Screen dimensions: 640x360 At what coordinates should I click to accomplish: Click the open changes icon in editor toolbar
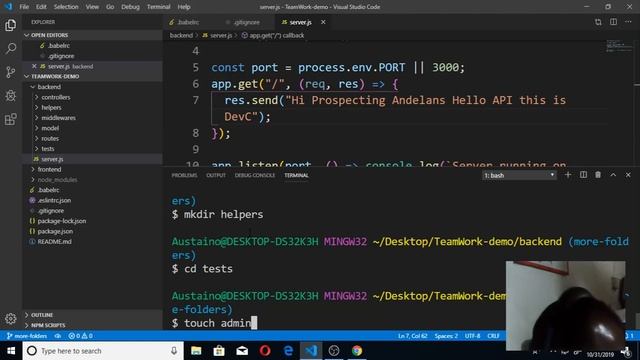(x=598, y=22)
